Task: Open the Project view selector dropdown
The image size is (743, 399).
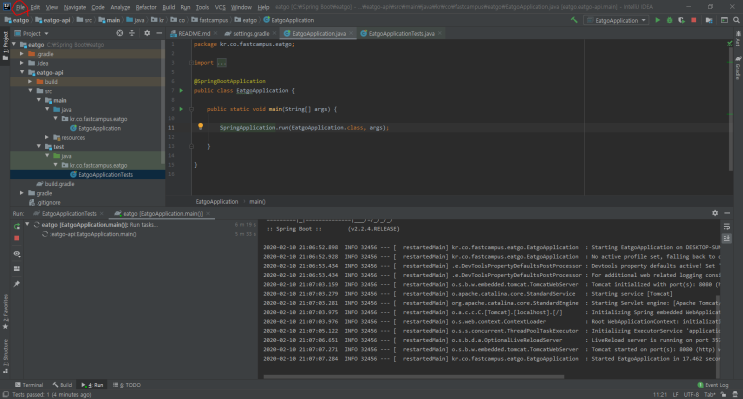Action: 32,34
